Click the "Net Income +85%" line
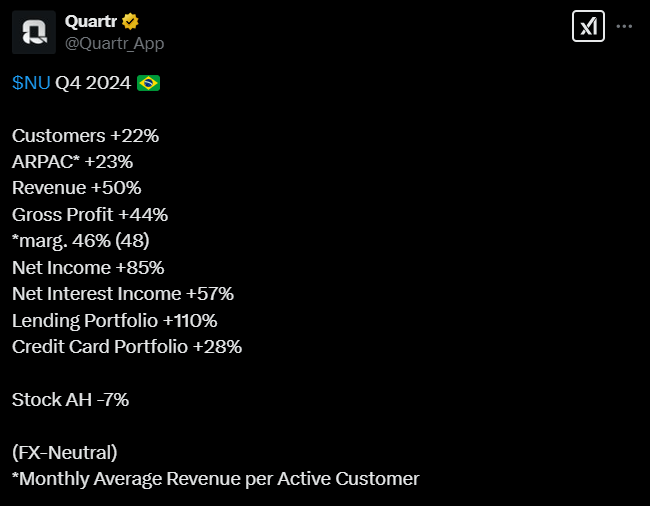Screen dimensions: 650x506 [x=88, y=267]
